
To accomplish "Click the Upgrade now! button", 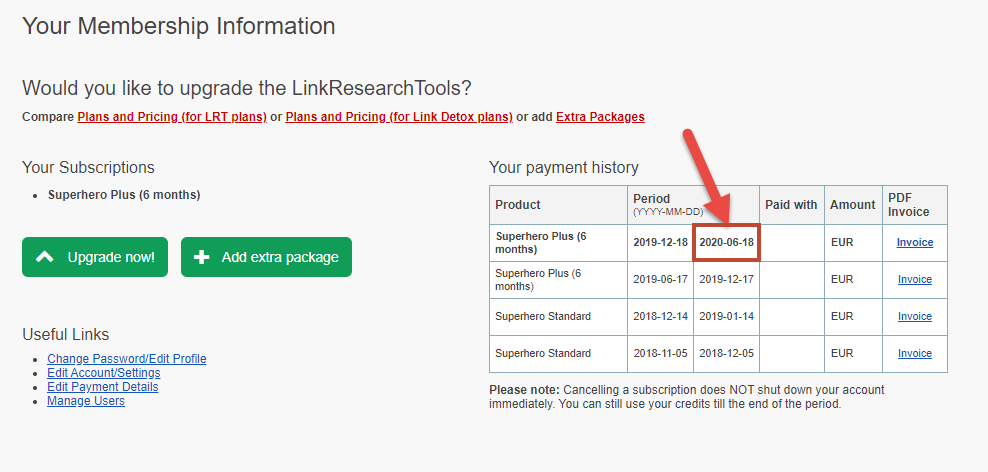I will 95,256.
